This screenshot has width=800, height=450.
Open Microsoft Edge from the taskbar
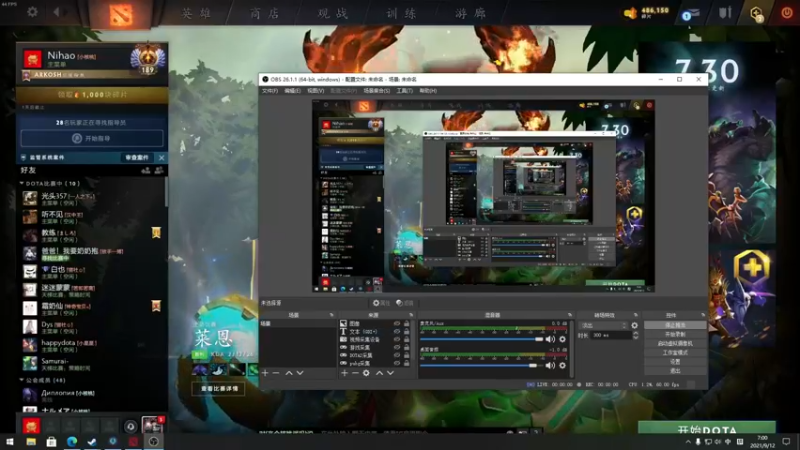point(72,442)
